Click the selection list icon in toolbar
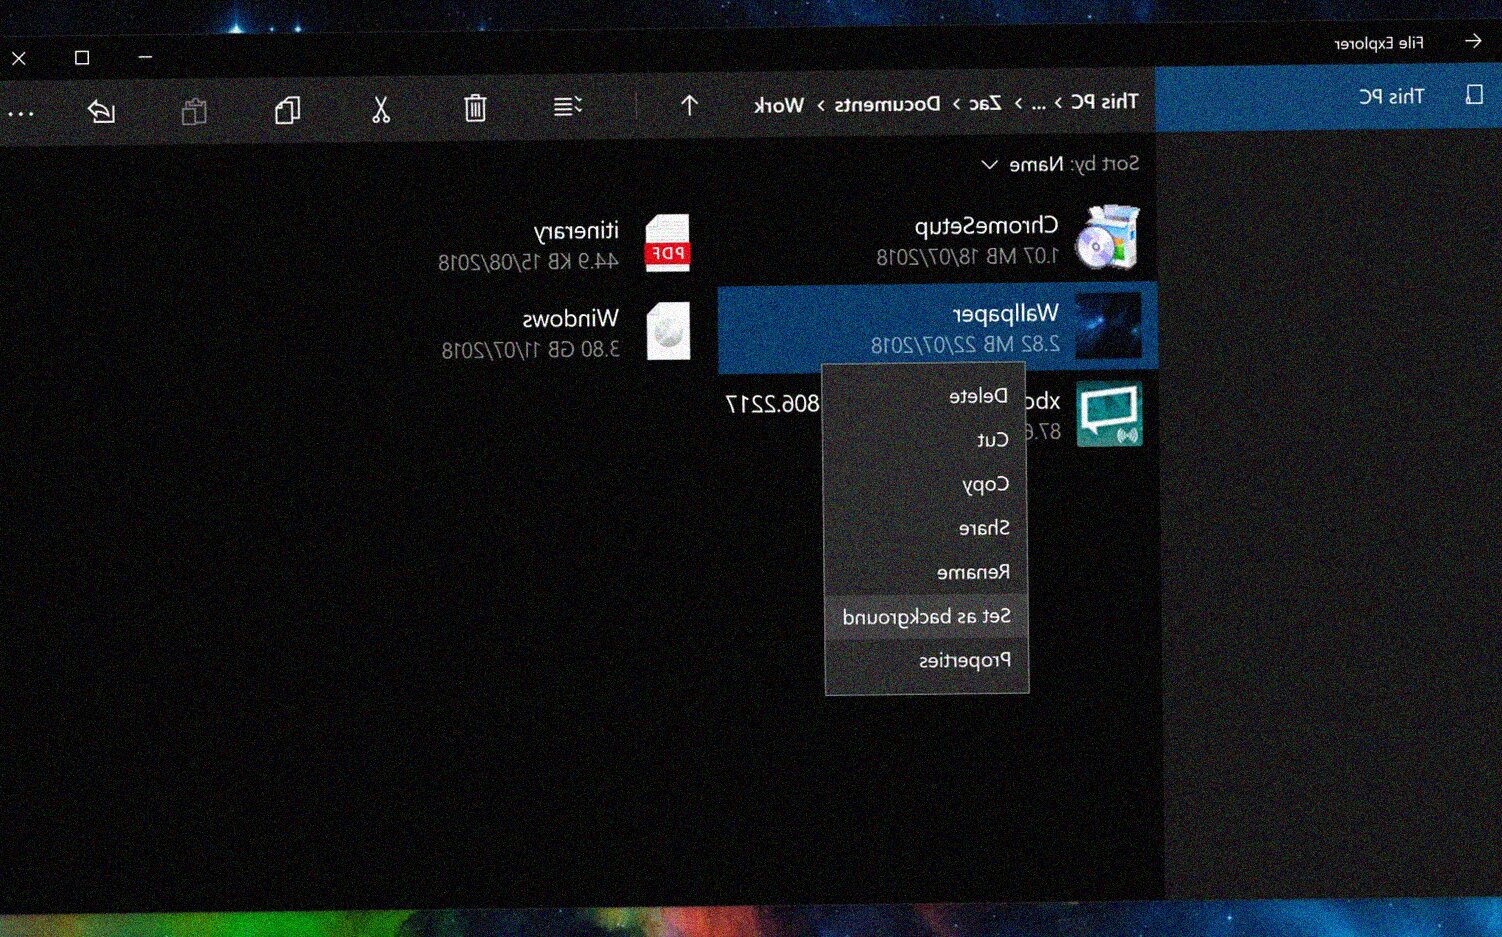 click(568, 106)
